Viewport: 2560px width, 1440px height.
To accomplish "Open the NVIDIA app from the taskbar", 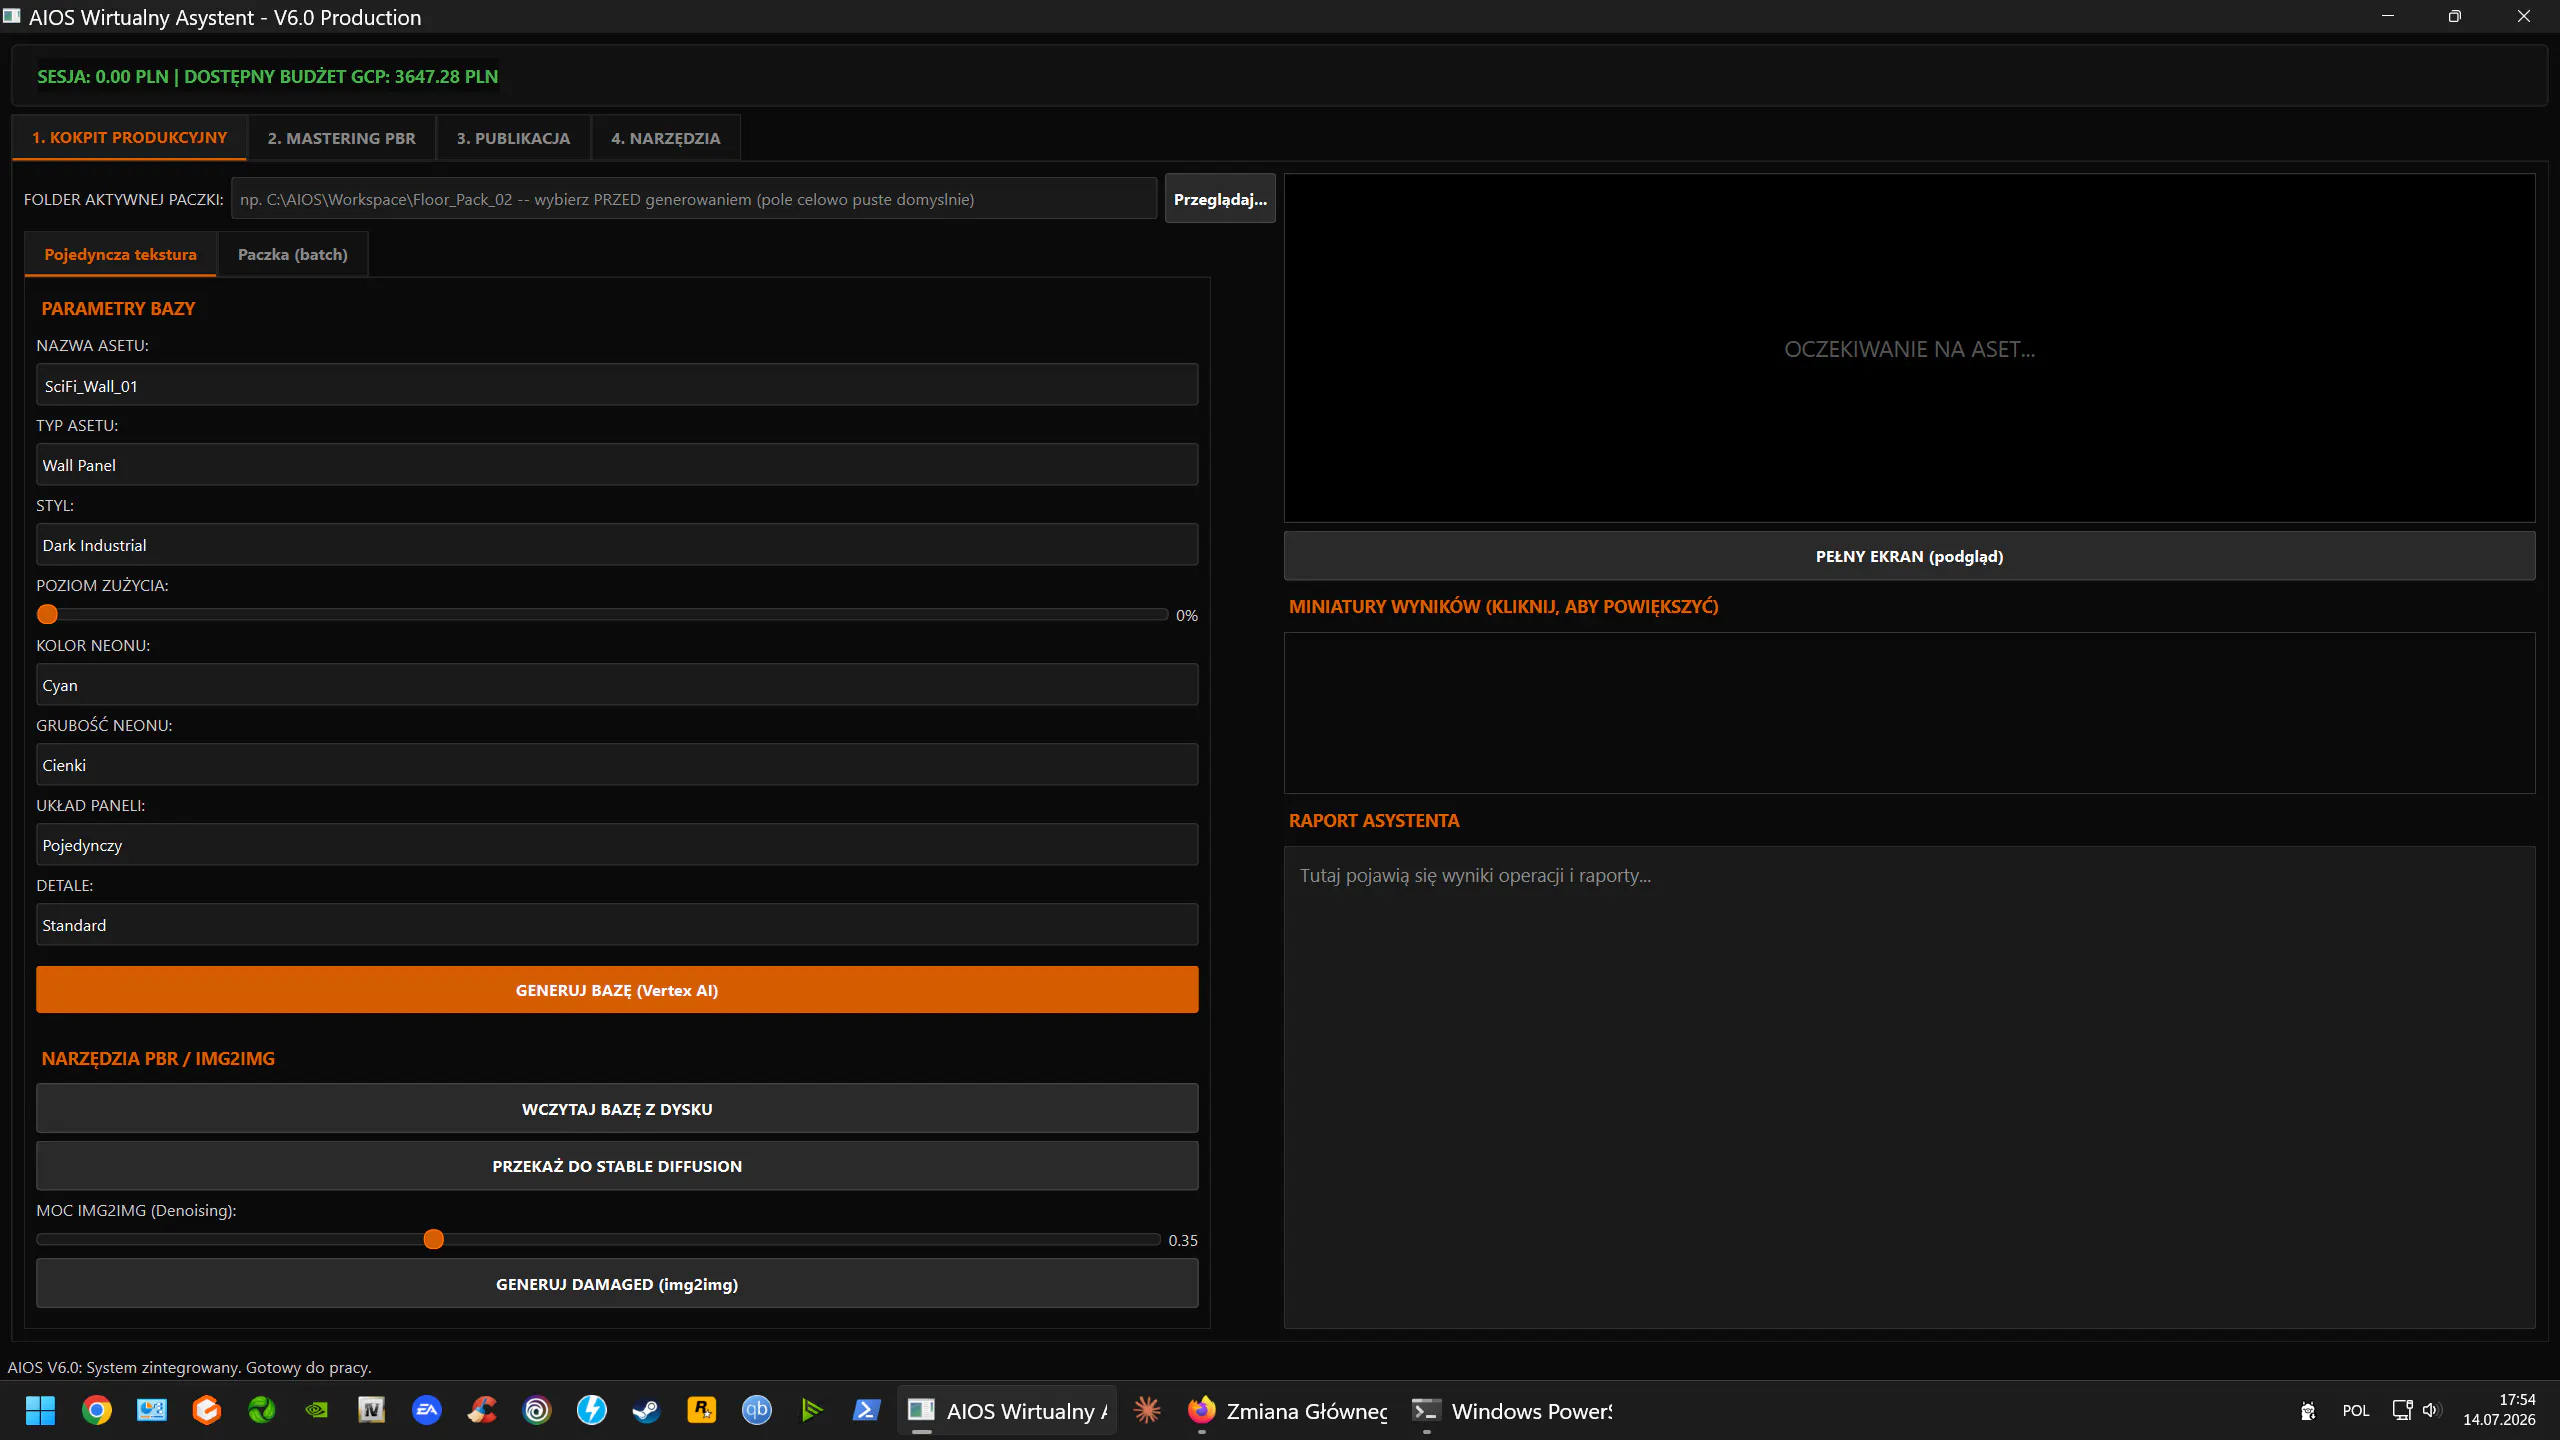I will [317, 1410].
